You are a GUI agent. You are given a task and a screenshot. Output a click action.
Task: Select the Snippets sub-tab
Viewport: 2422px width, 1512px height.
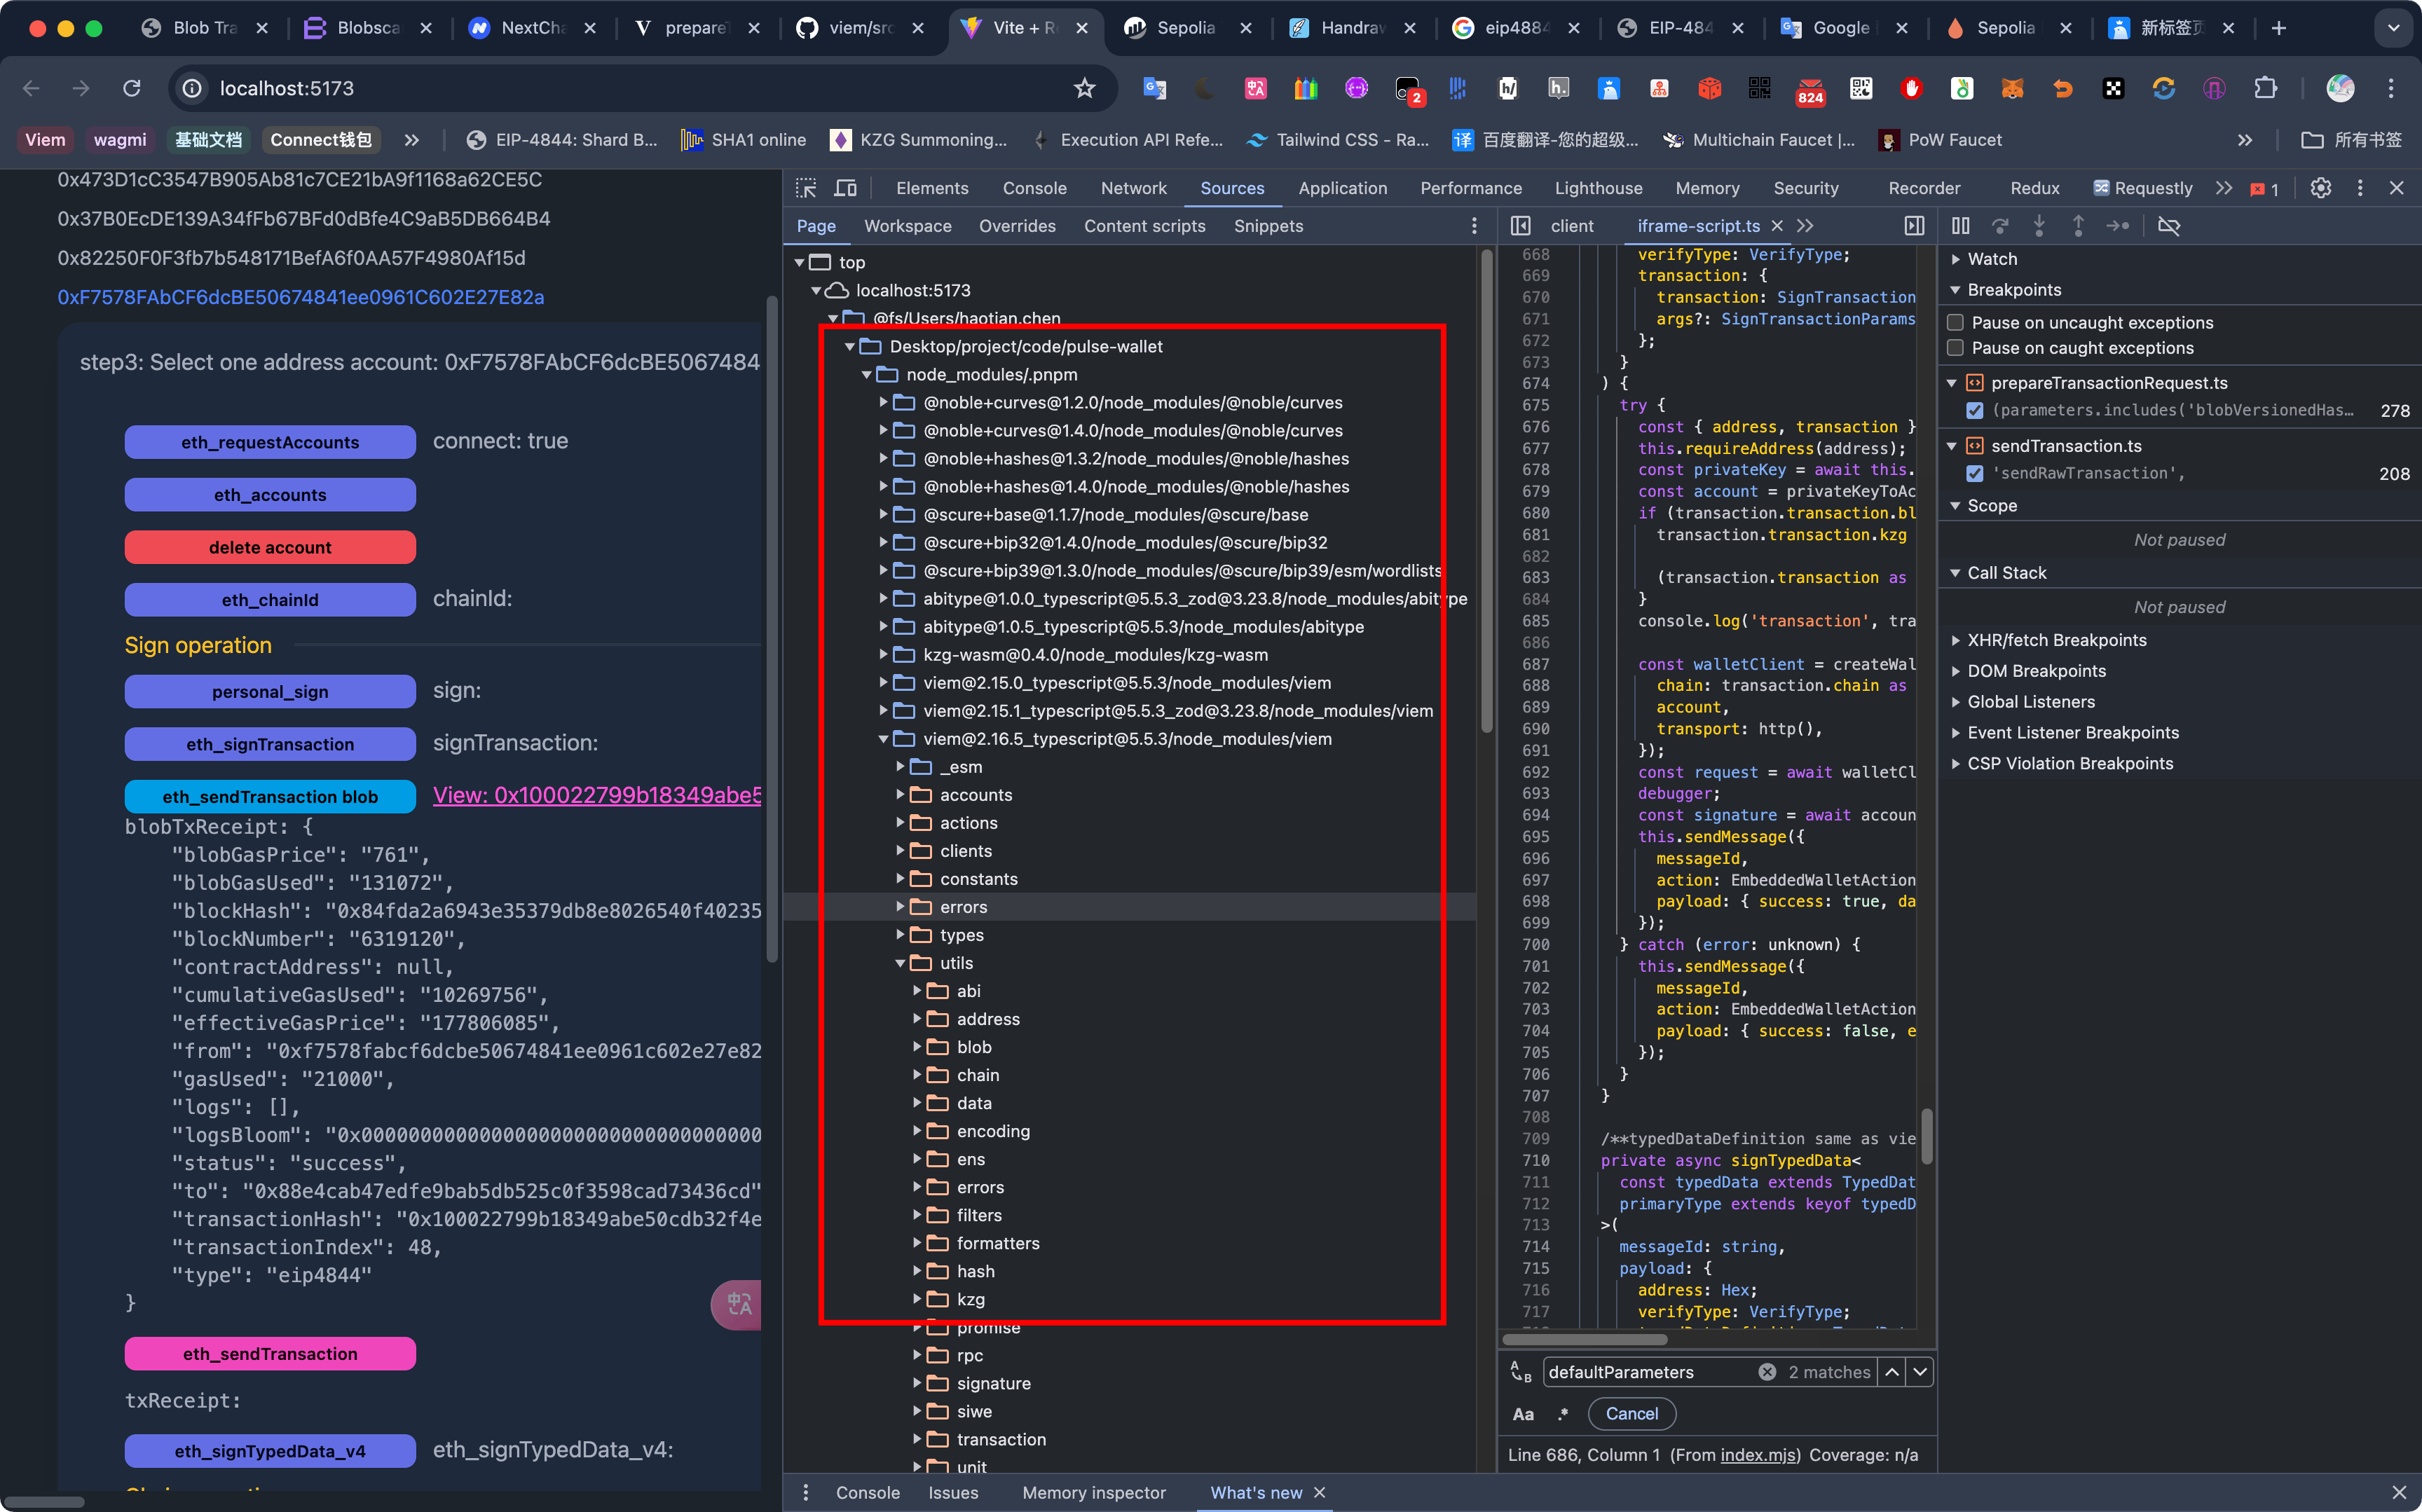(x=1269, y=226)
